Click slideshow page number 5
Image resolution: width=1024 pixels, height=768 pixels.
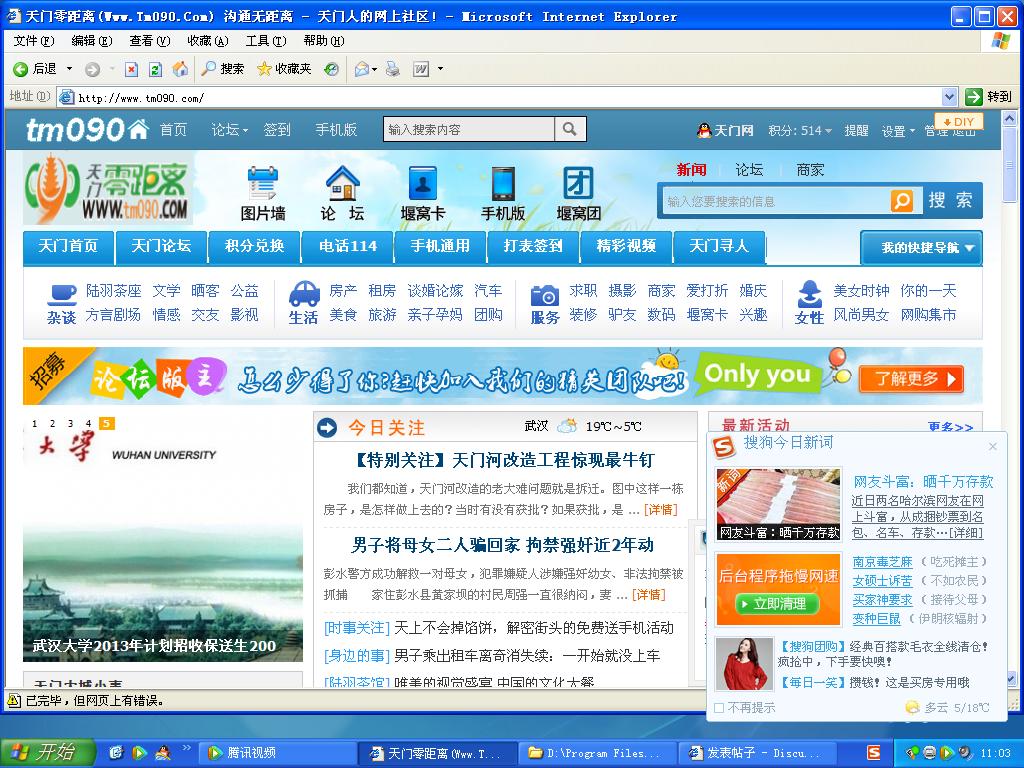pyautogui.click(x=106, y=423)
